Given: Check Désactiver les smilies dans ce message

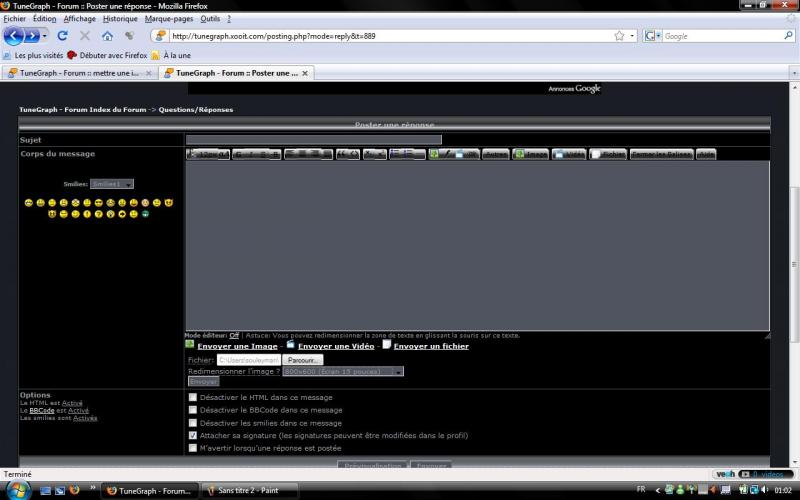Looking at the screenshot, I should [x=192, y=422].
